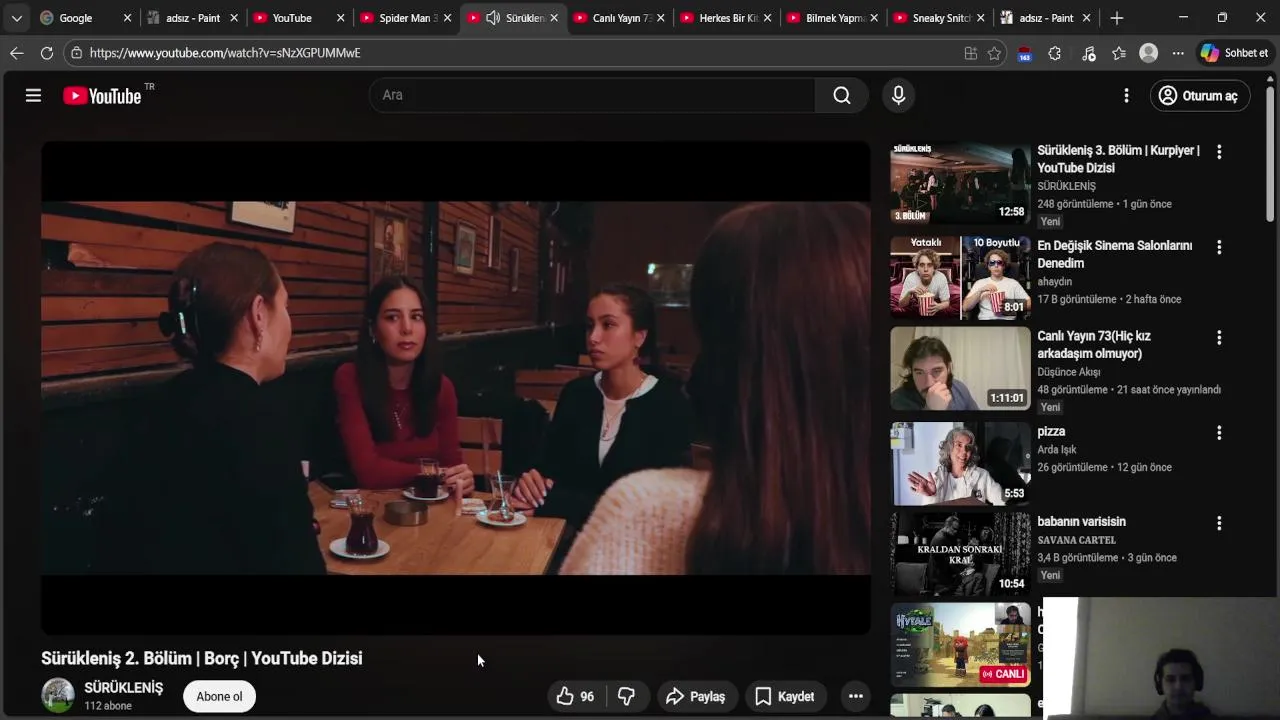
Task: Open Copilot Sohbet et button
Action: coord(1235,53)
